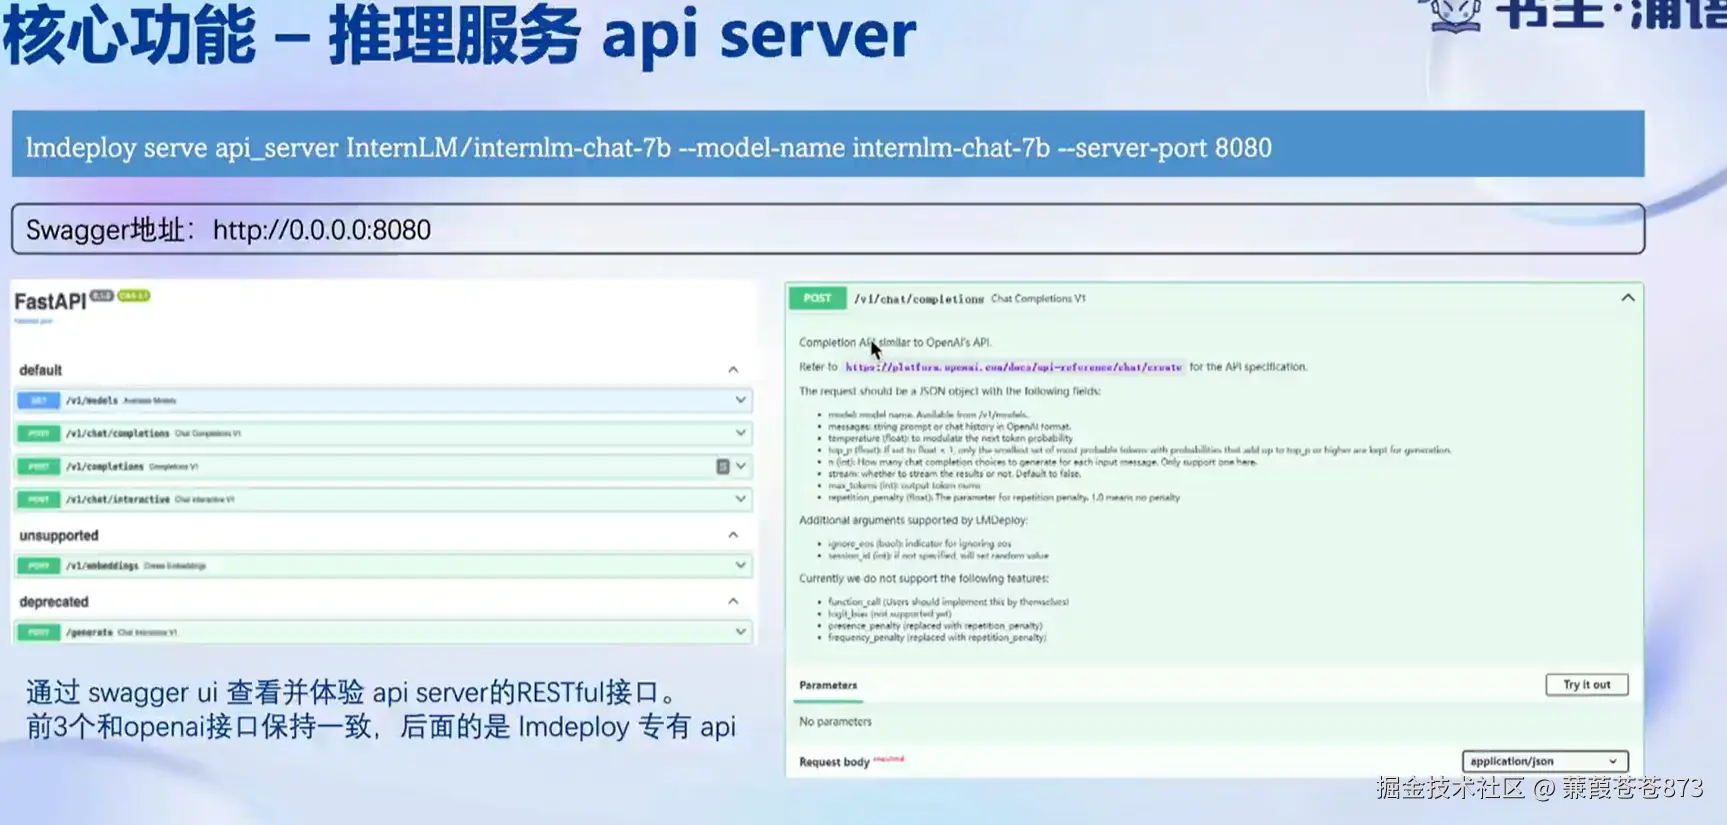Click the GET badge for /v1/models

(x=38, y=400)
